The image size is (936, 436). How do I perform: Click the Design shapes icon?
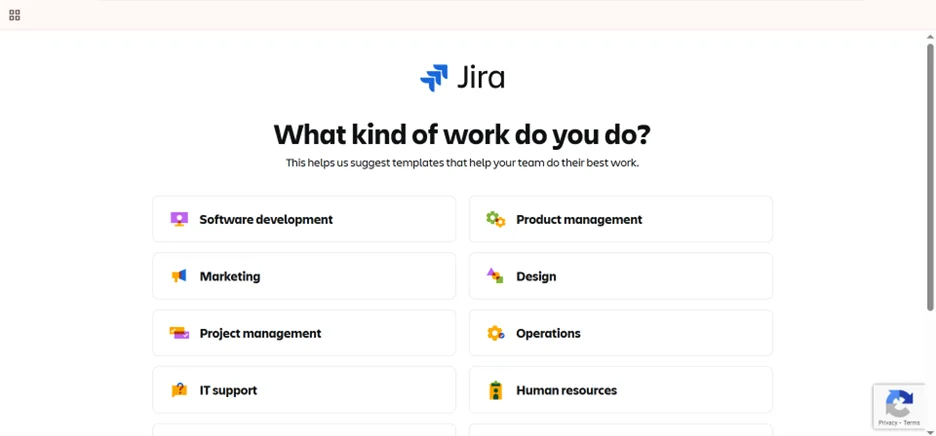coord(495,276)
